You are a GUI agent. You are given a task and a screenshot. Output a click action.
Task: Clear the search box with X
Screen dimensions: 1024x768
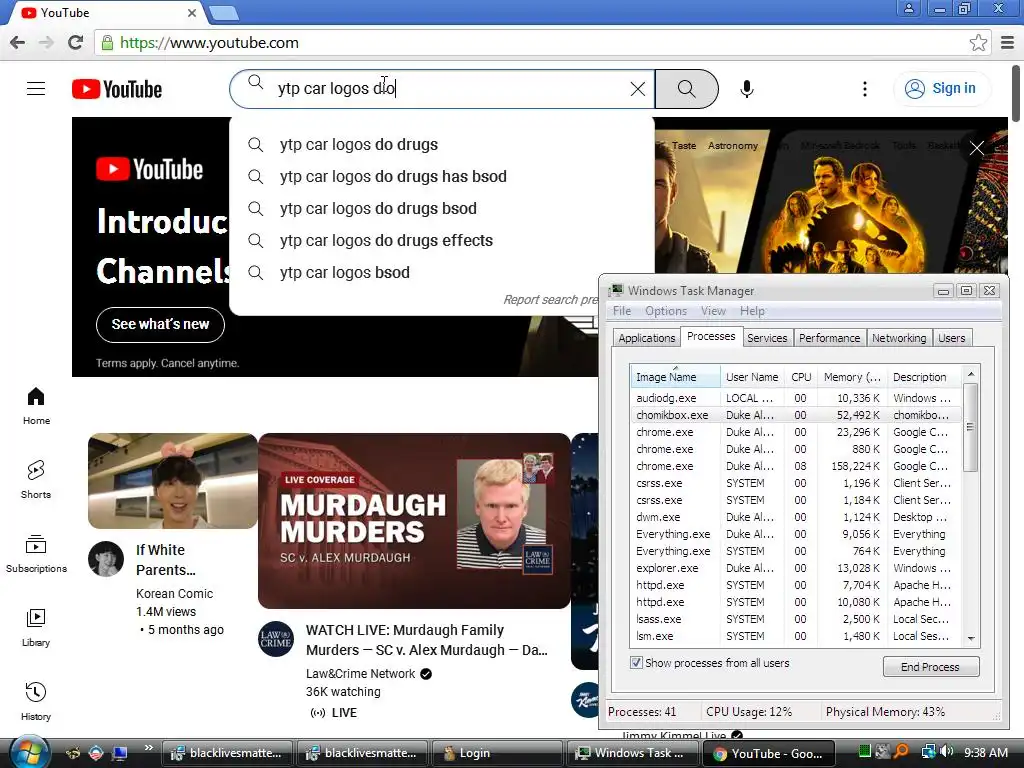(638, 89)
